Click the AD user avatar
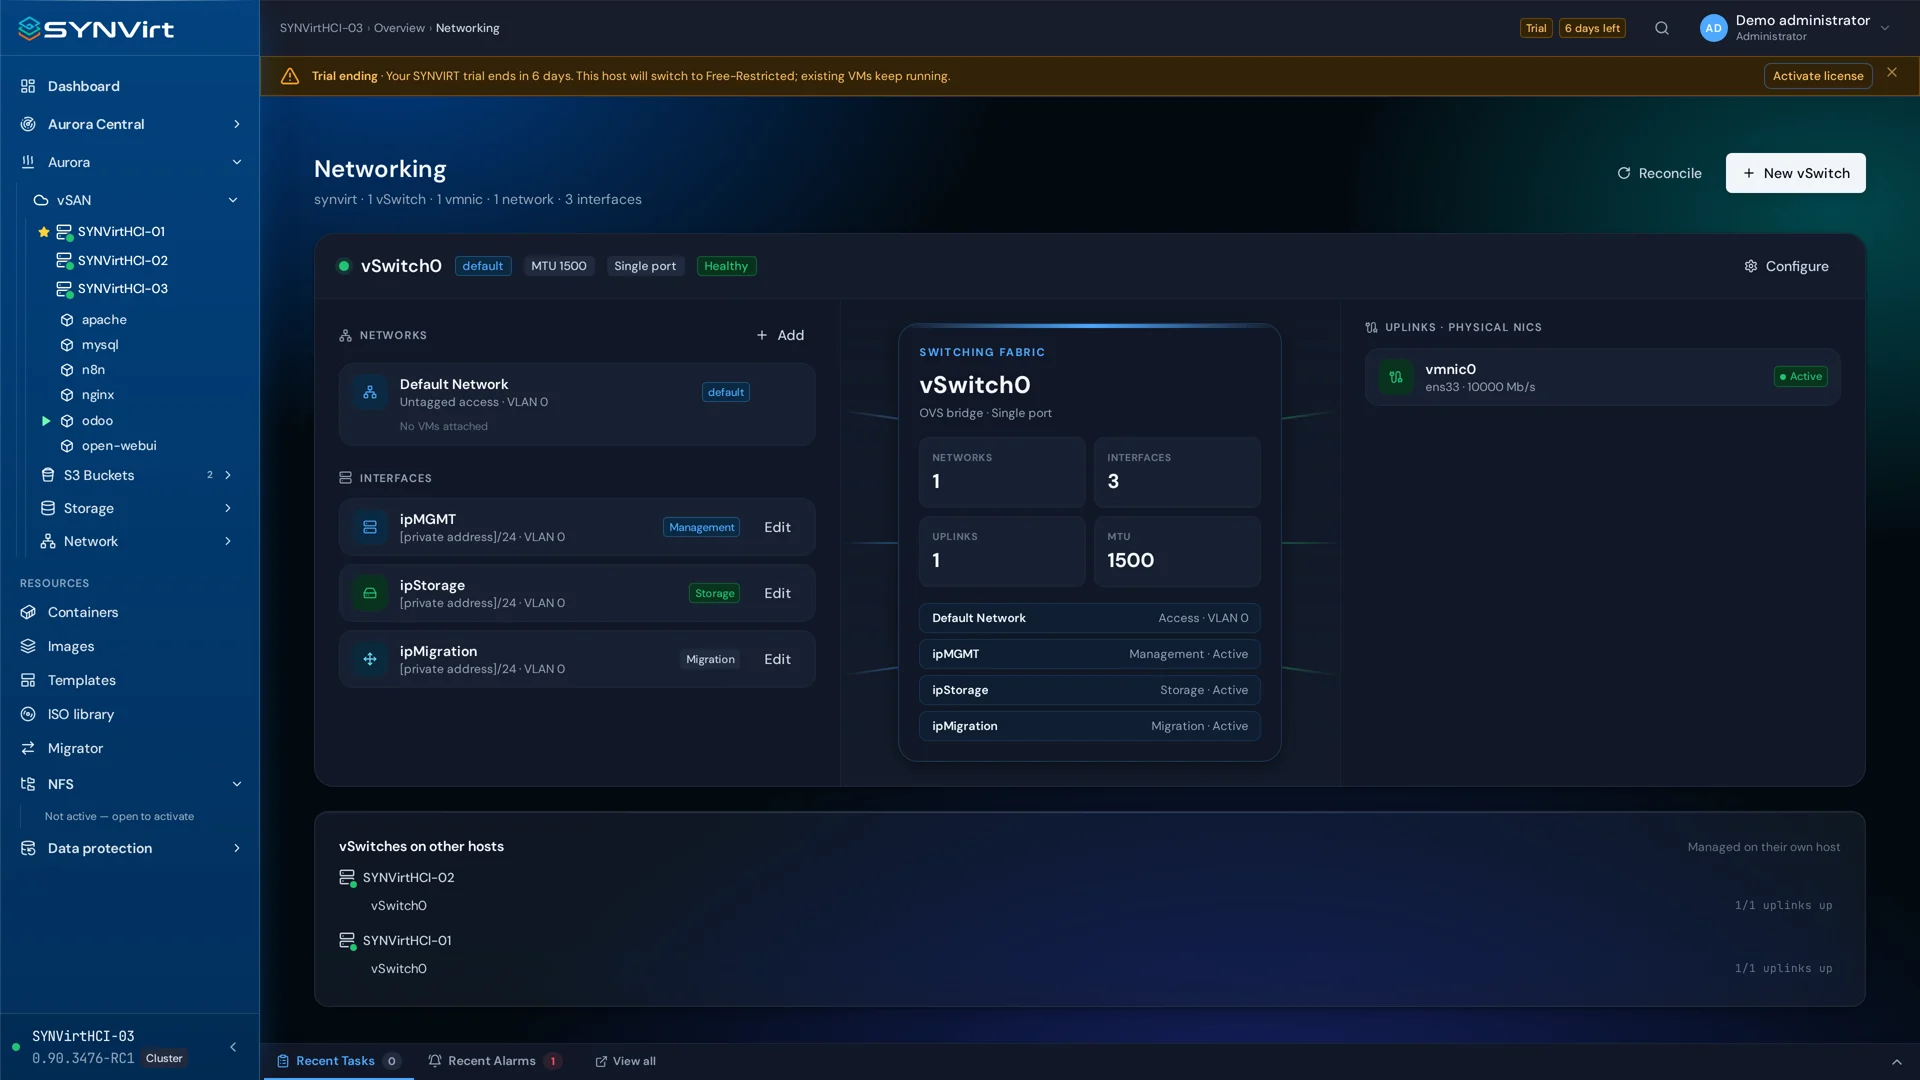 tap(1713, 28)
